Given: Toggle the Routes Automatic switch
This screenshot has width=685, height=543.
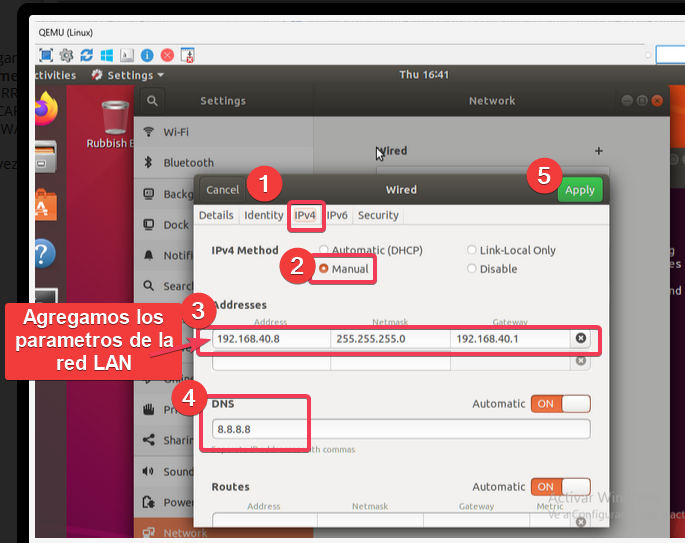Looking at the screenshot, I should pyautogui.click(x=560, y=487).
